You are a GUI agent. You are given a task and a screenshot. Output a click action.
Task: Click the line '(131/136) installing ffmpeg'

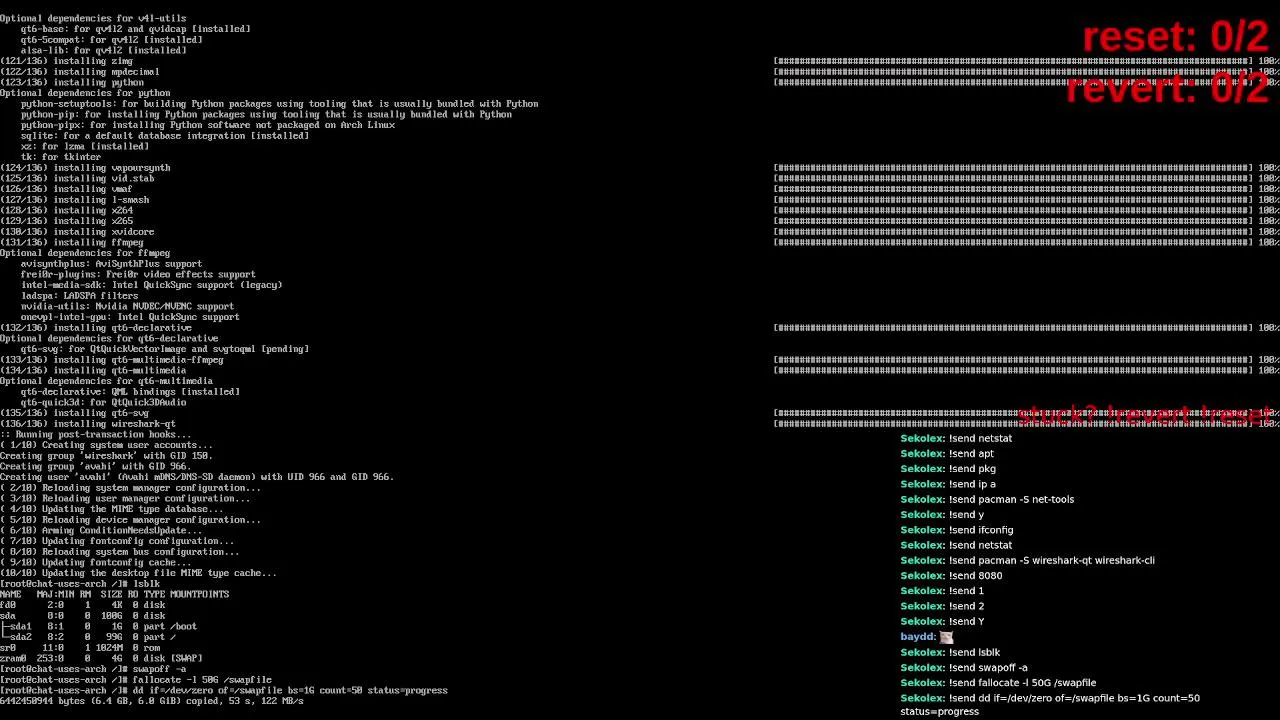[x=72, y=243]
